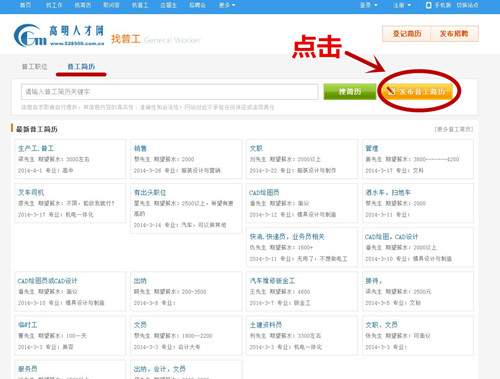Open the CAD绘图员 resume dated 2014-3-12
This screenshot has width=500, height=379.
click(x=264, y=193)
